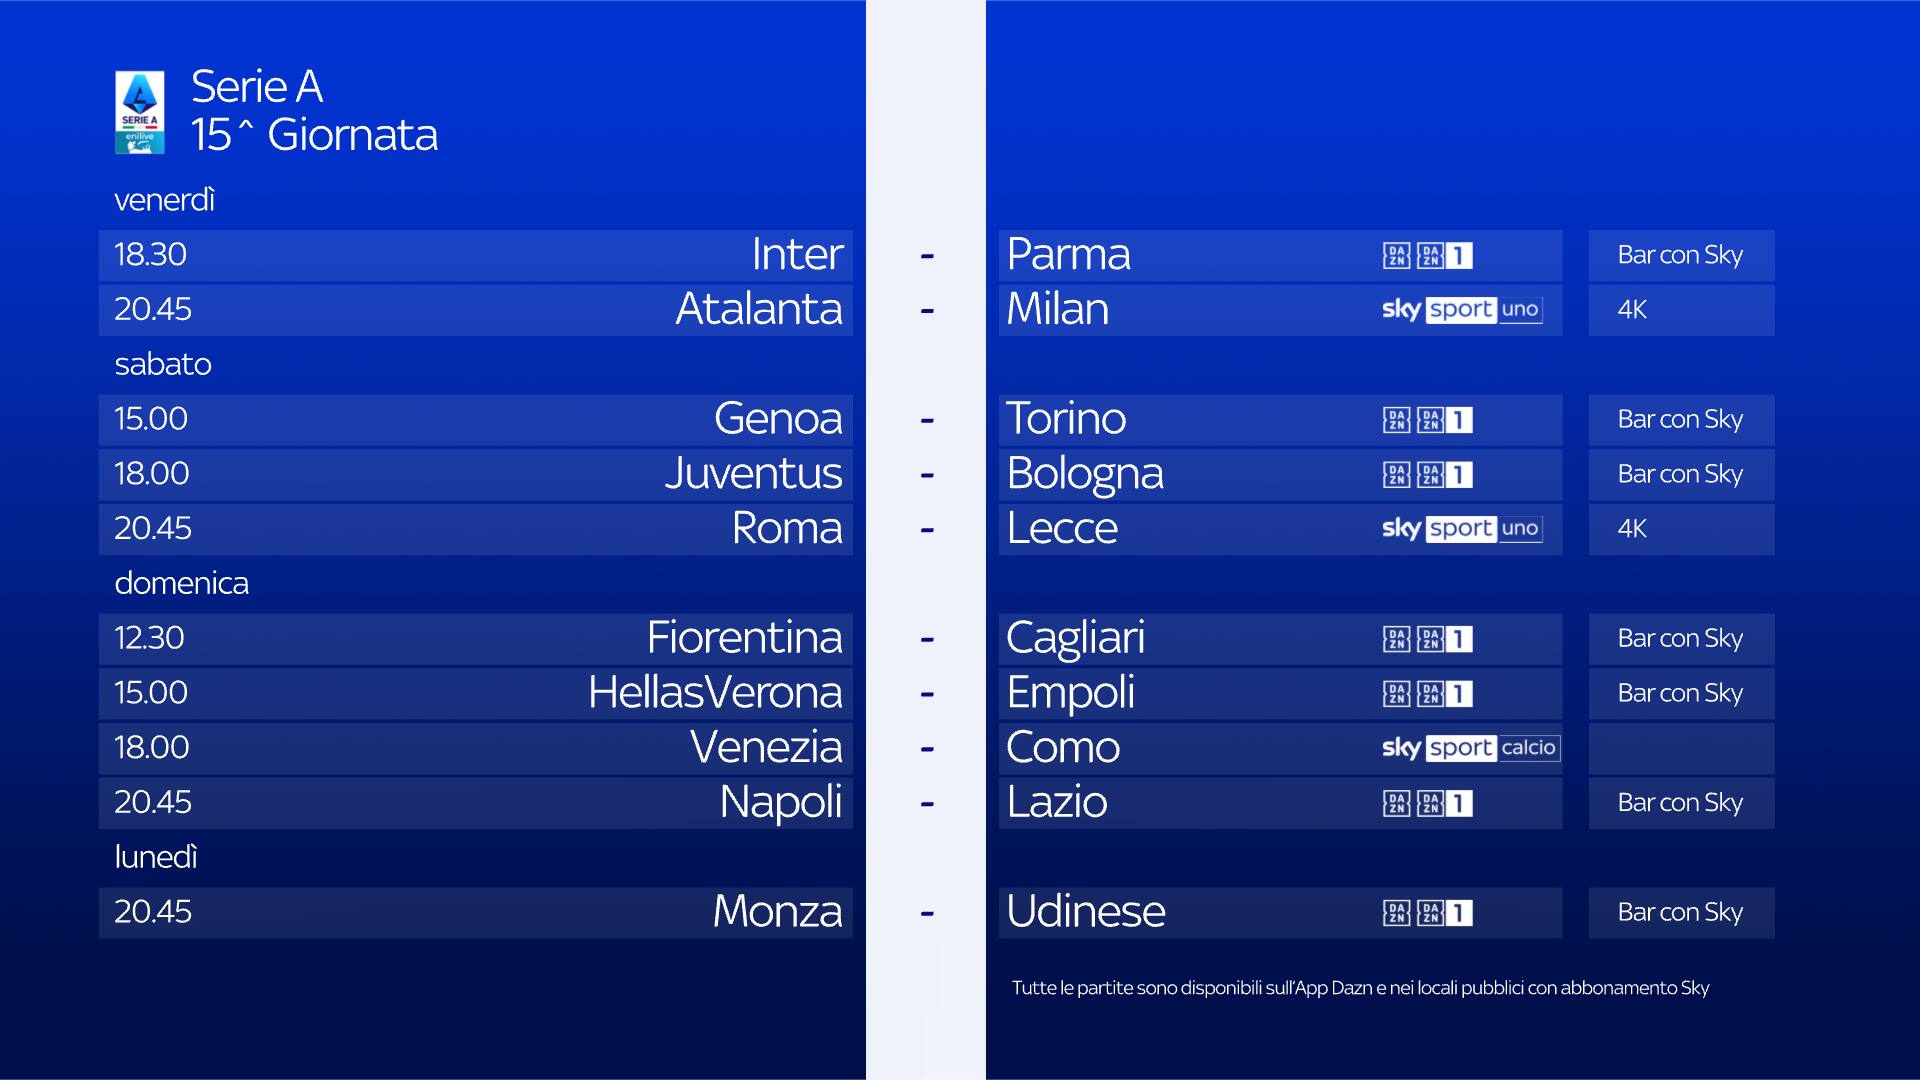
Task: Click the DAZN icon for Inter-Parma
Action: pyautogui.click(x=1428, y=256)
